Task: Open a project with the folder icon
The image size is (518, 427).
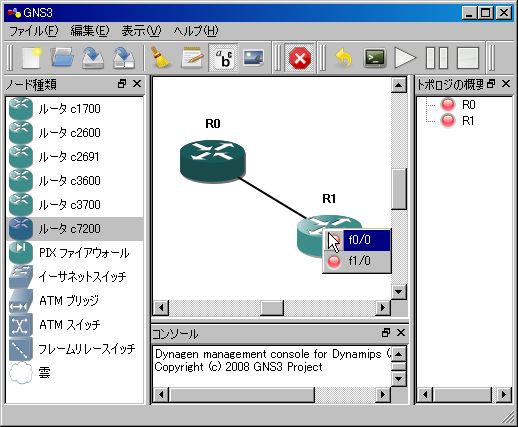Action: click(x=62, y=58)
